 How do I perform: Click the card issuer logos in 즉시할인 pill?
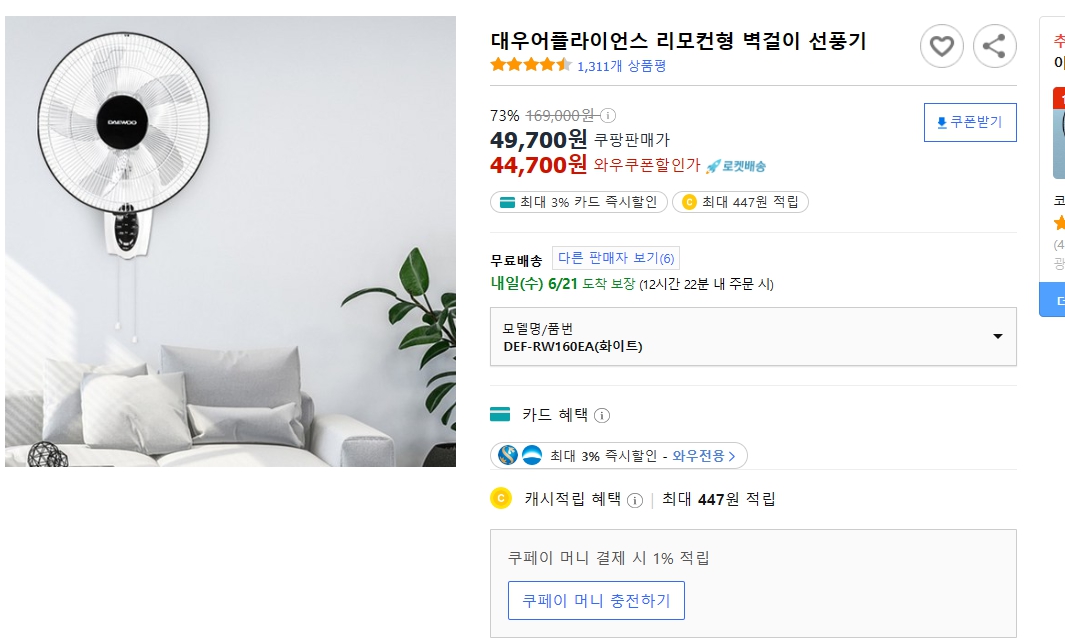520,456
